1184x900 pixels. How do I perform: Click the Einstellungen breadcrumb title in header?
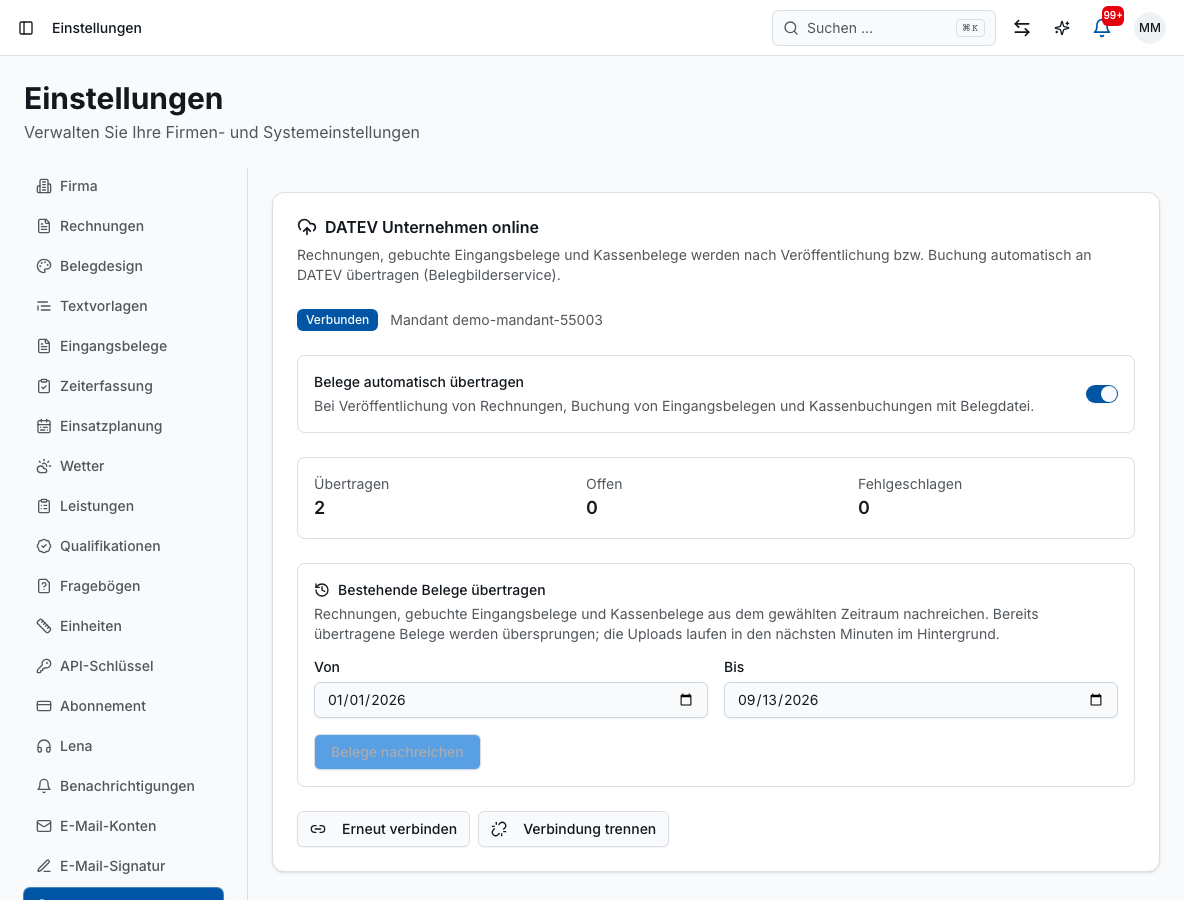[97, 28]
